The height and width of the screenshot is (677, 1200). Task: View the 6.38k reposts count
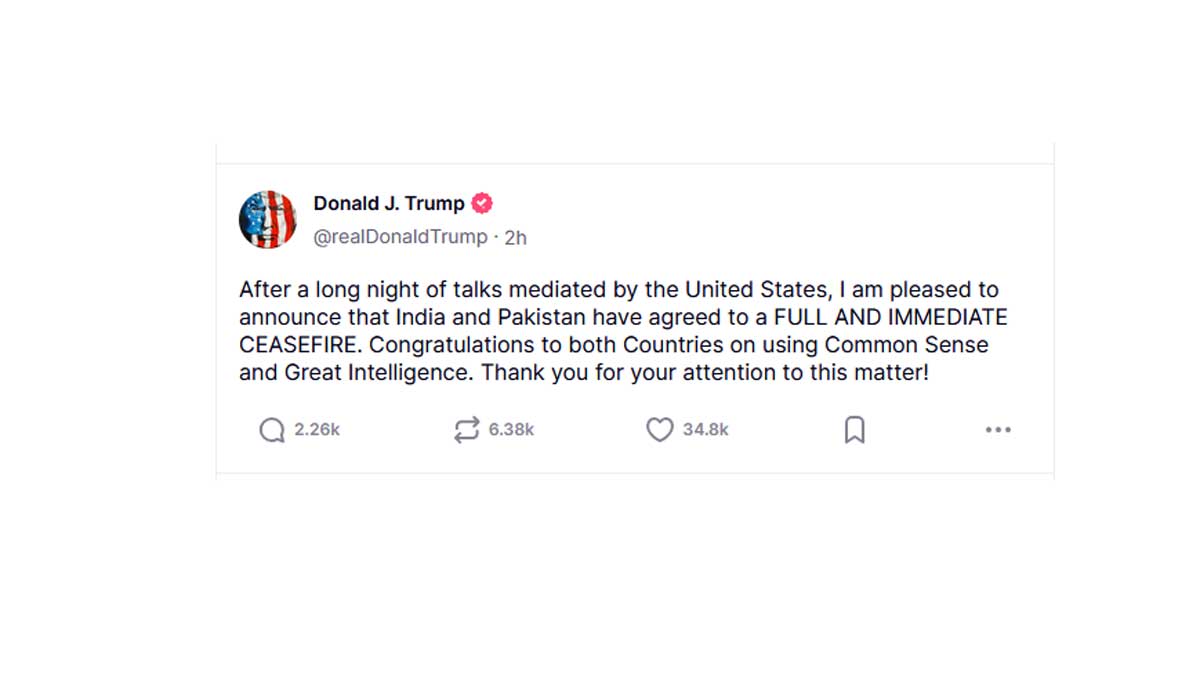pos(511,430)
